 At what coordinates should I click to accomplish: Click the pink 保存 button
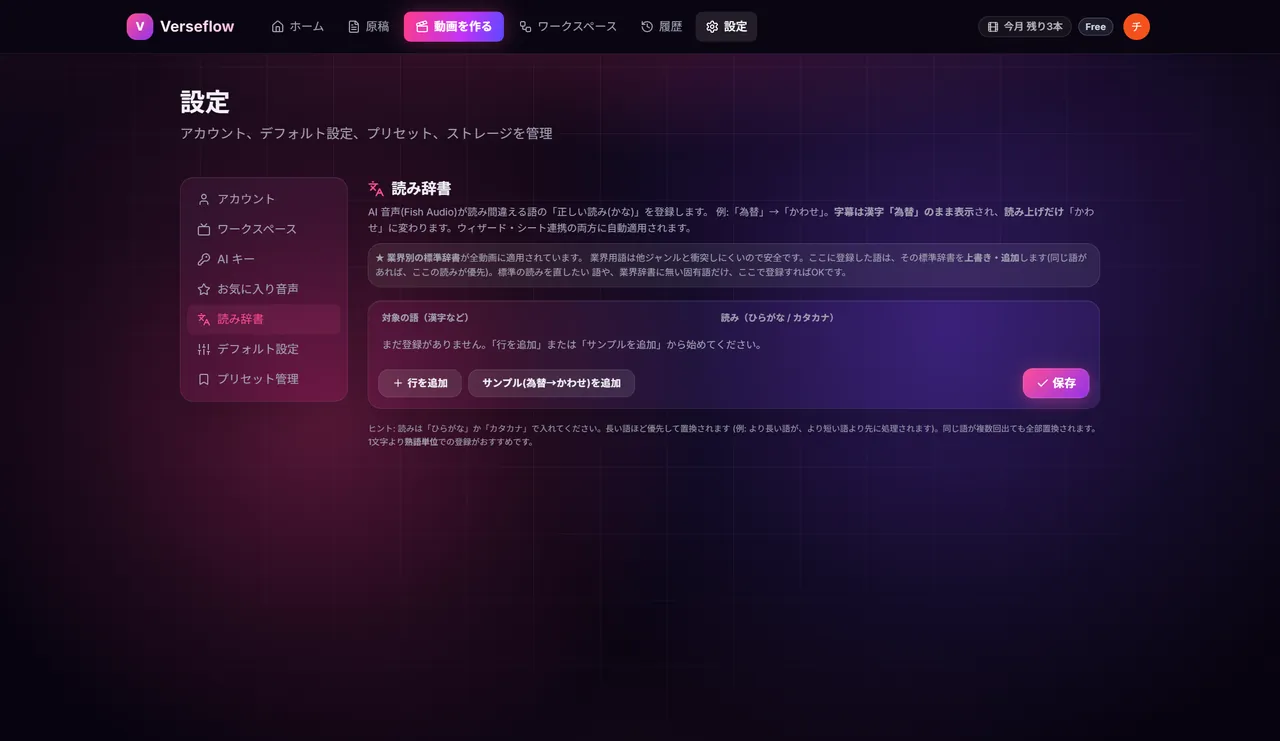tap(1056, 383)
